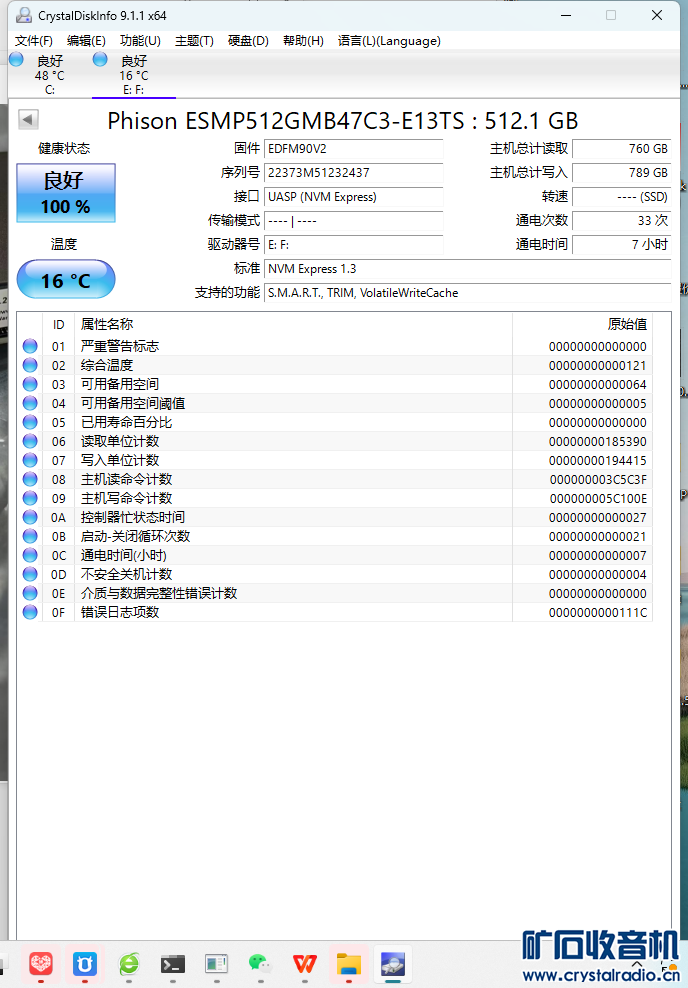Screen dimensions: 688x988
Task: Open the 帮助(H) menu
Action: pyautogui.click(x=303, y=41)
